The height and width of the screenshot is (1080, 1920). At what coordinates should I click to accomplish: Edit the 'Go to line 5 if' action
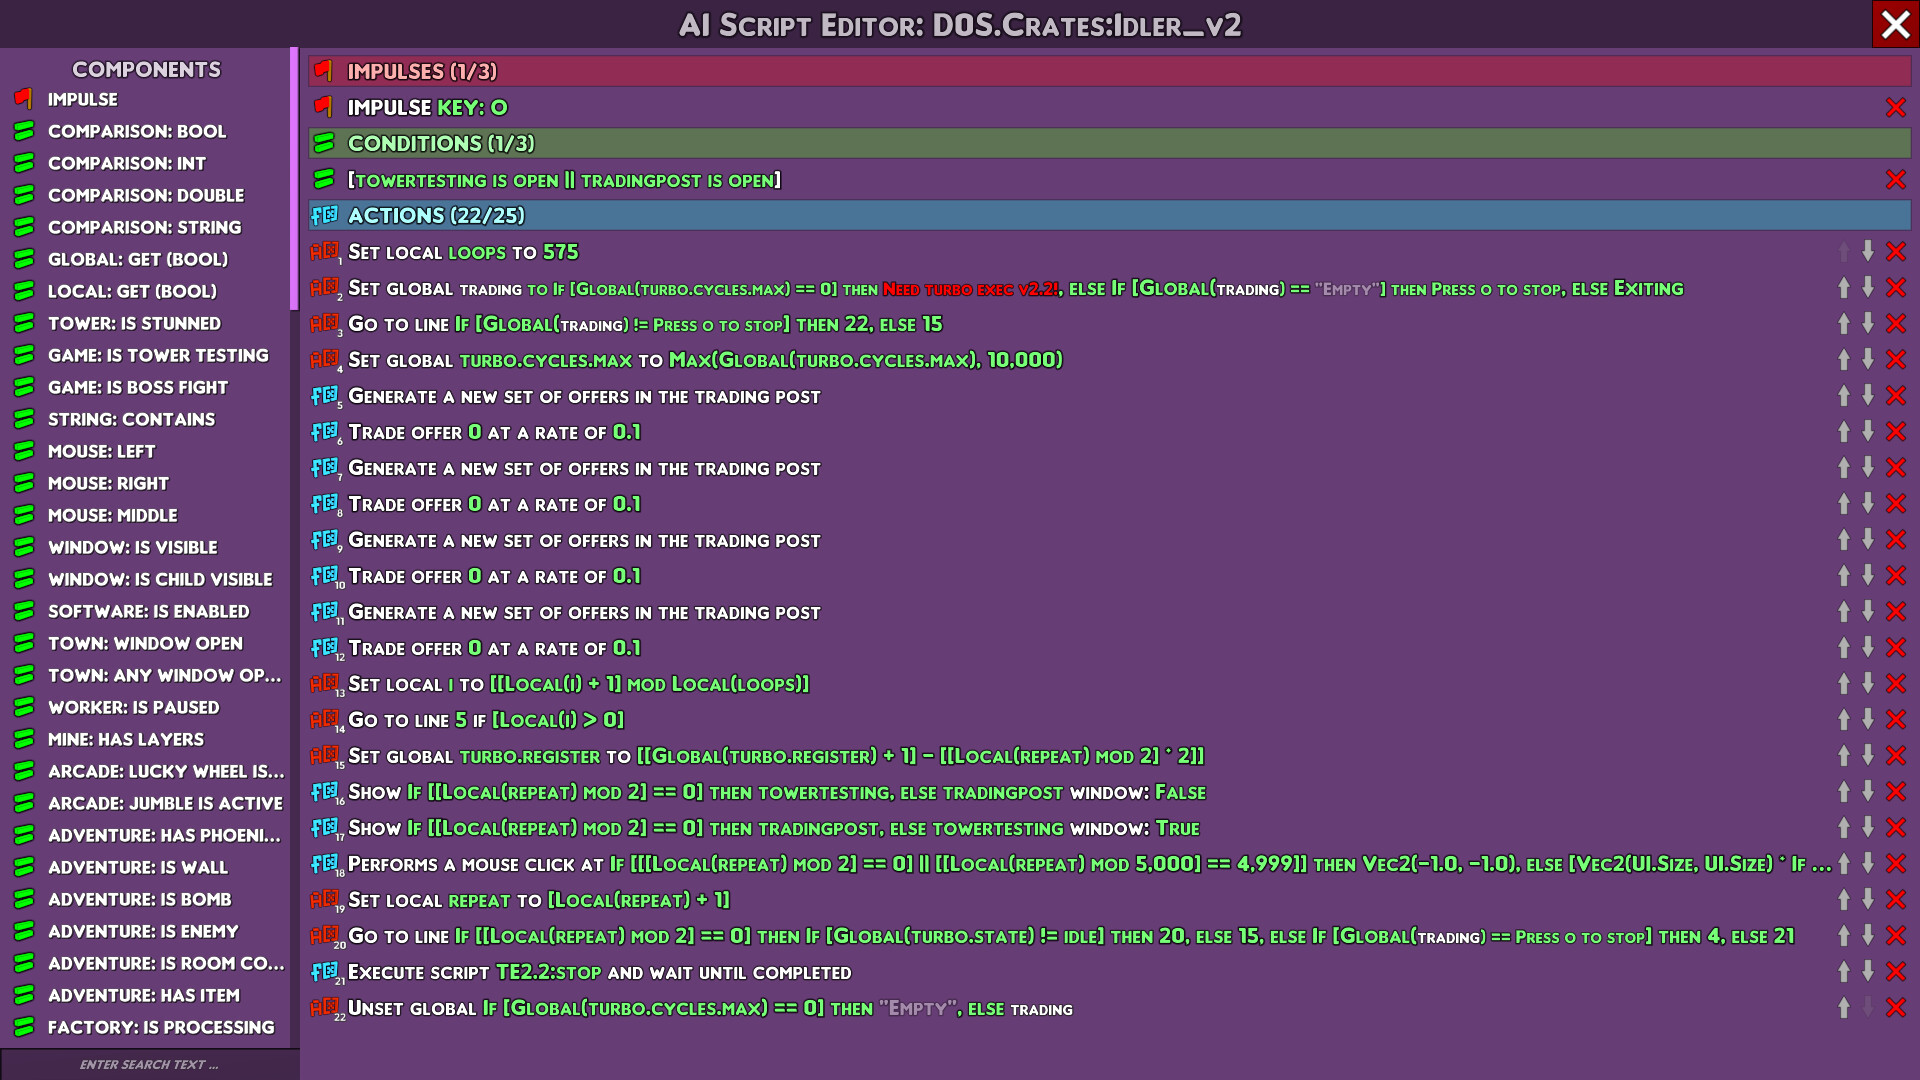pos(486,720)
